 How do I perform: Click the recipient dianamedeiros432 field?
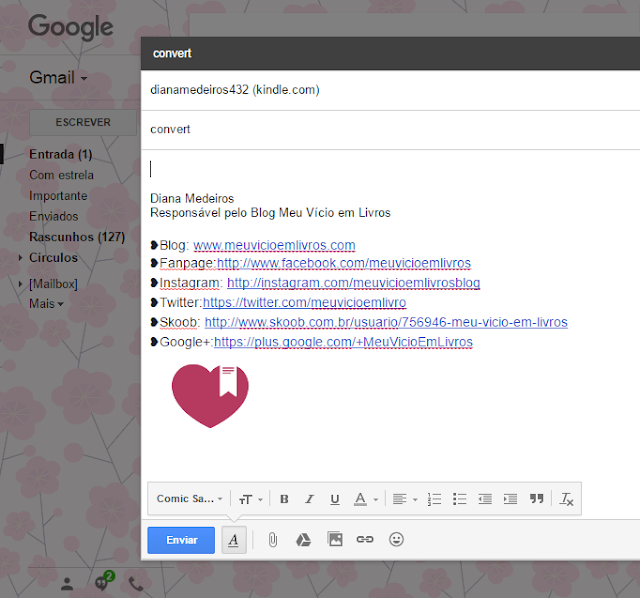[390, 90]
